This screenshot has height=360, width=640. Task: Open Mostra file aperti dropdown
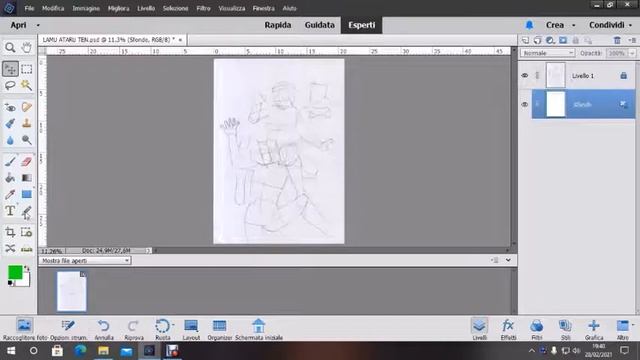click(85, 260)
